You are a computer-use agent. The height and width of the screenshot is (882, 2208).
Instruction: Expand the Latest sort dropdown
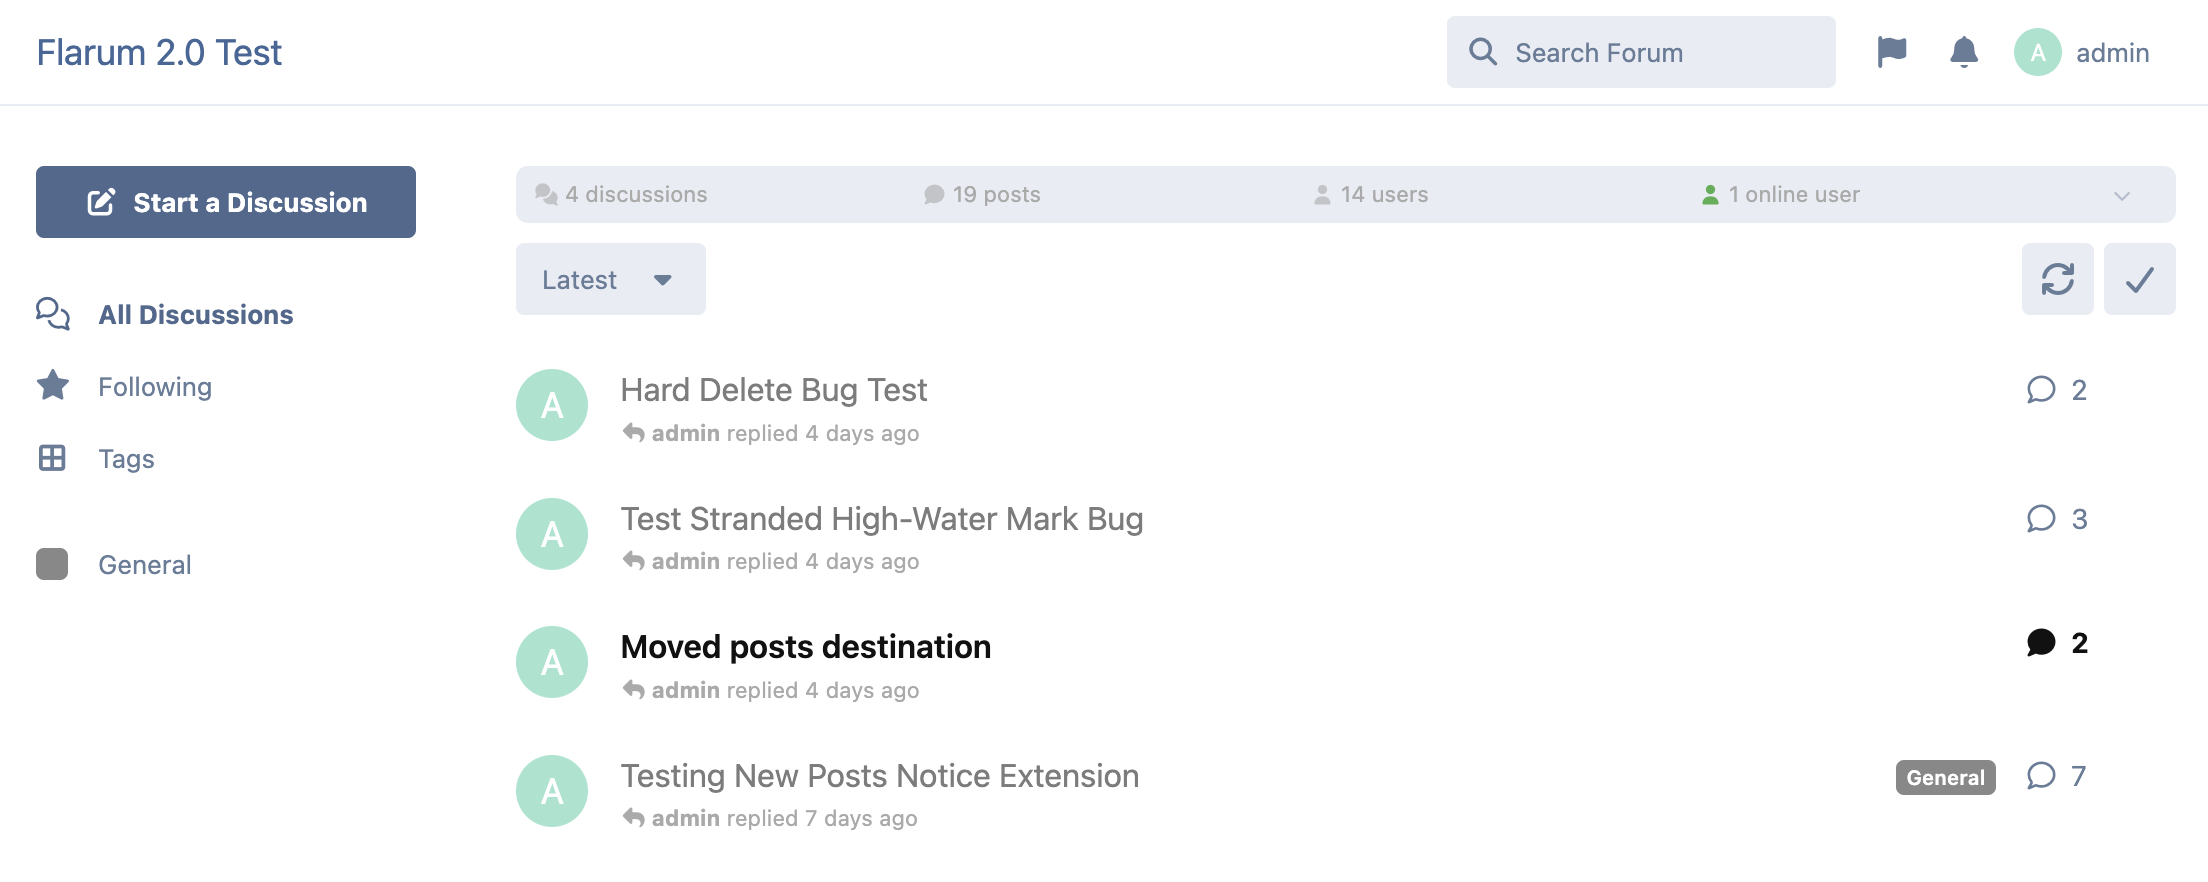tap(610, 279)
